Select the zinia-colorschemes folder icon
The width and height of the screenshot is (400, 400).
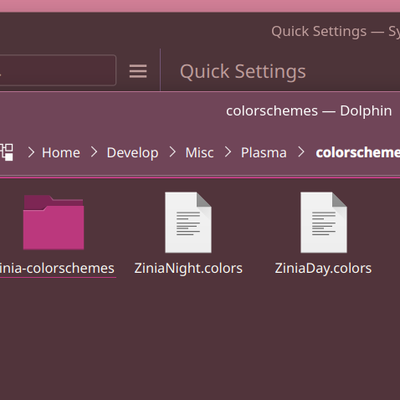click(53, 222)
